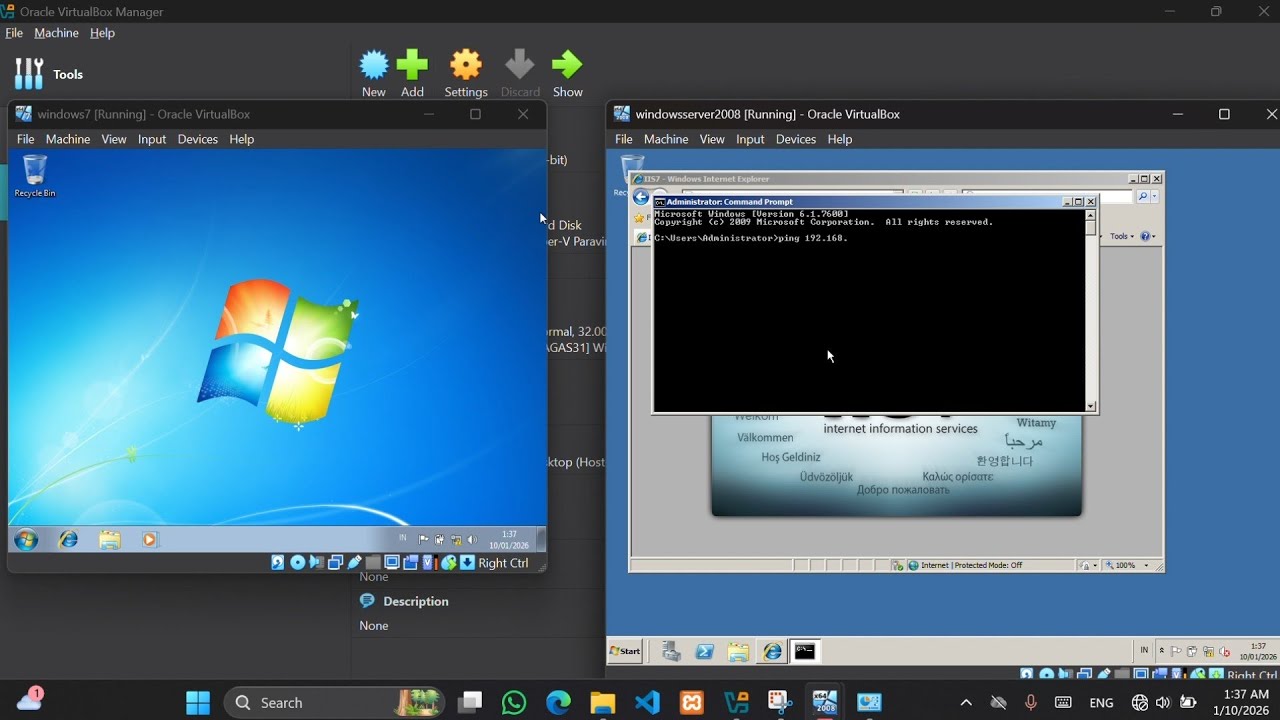
Task: Click Command Prompt title bar system icon
Action: point(660,202)
